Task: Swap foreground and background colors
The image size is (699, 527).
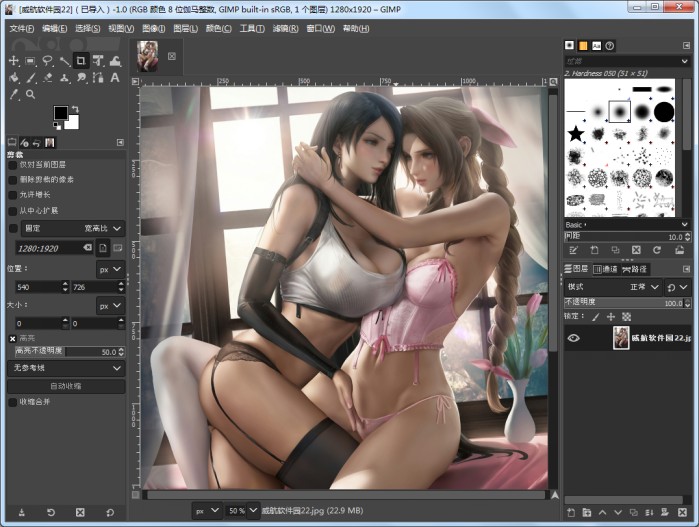Action: (x=75, y=109)
